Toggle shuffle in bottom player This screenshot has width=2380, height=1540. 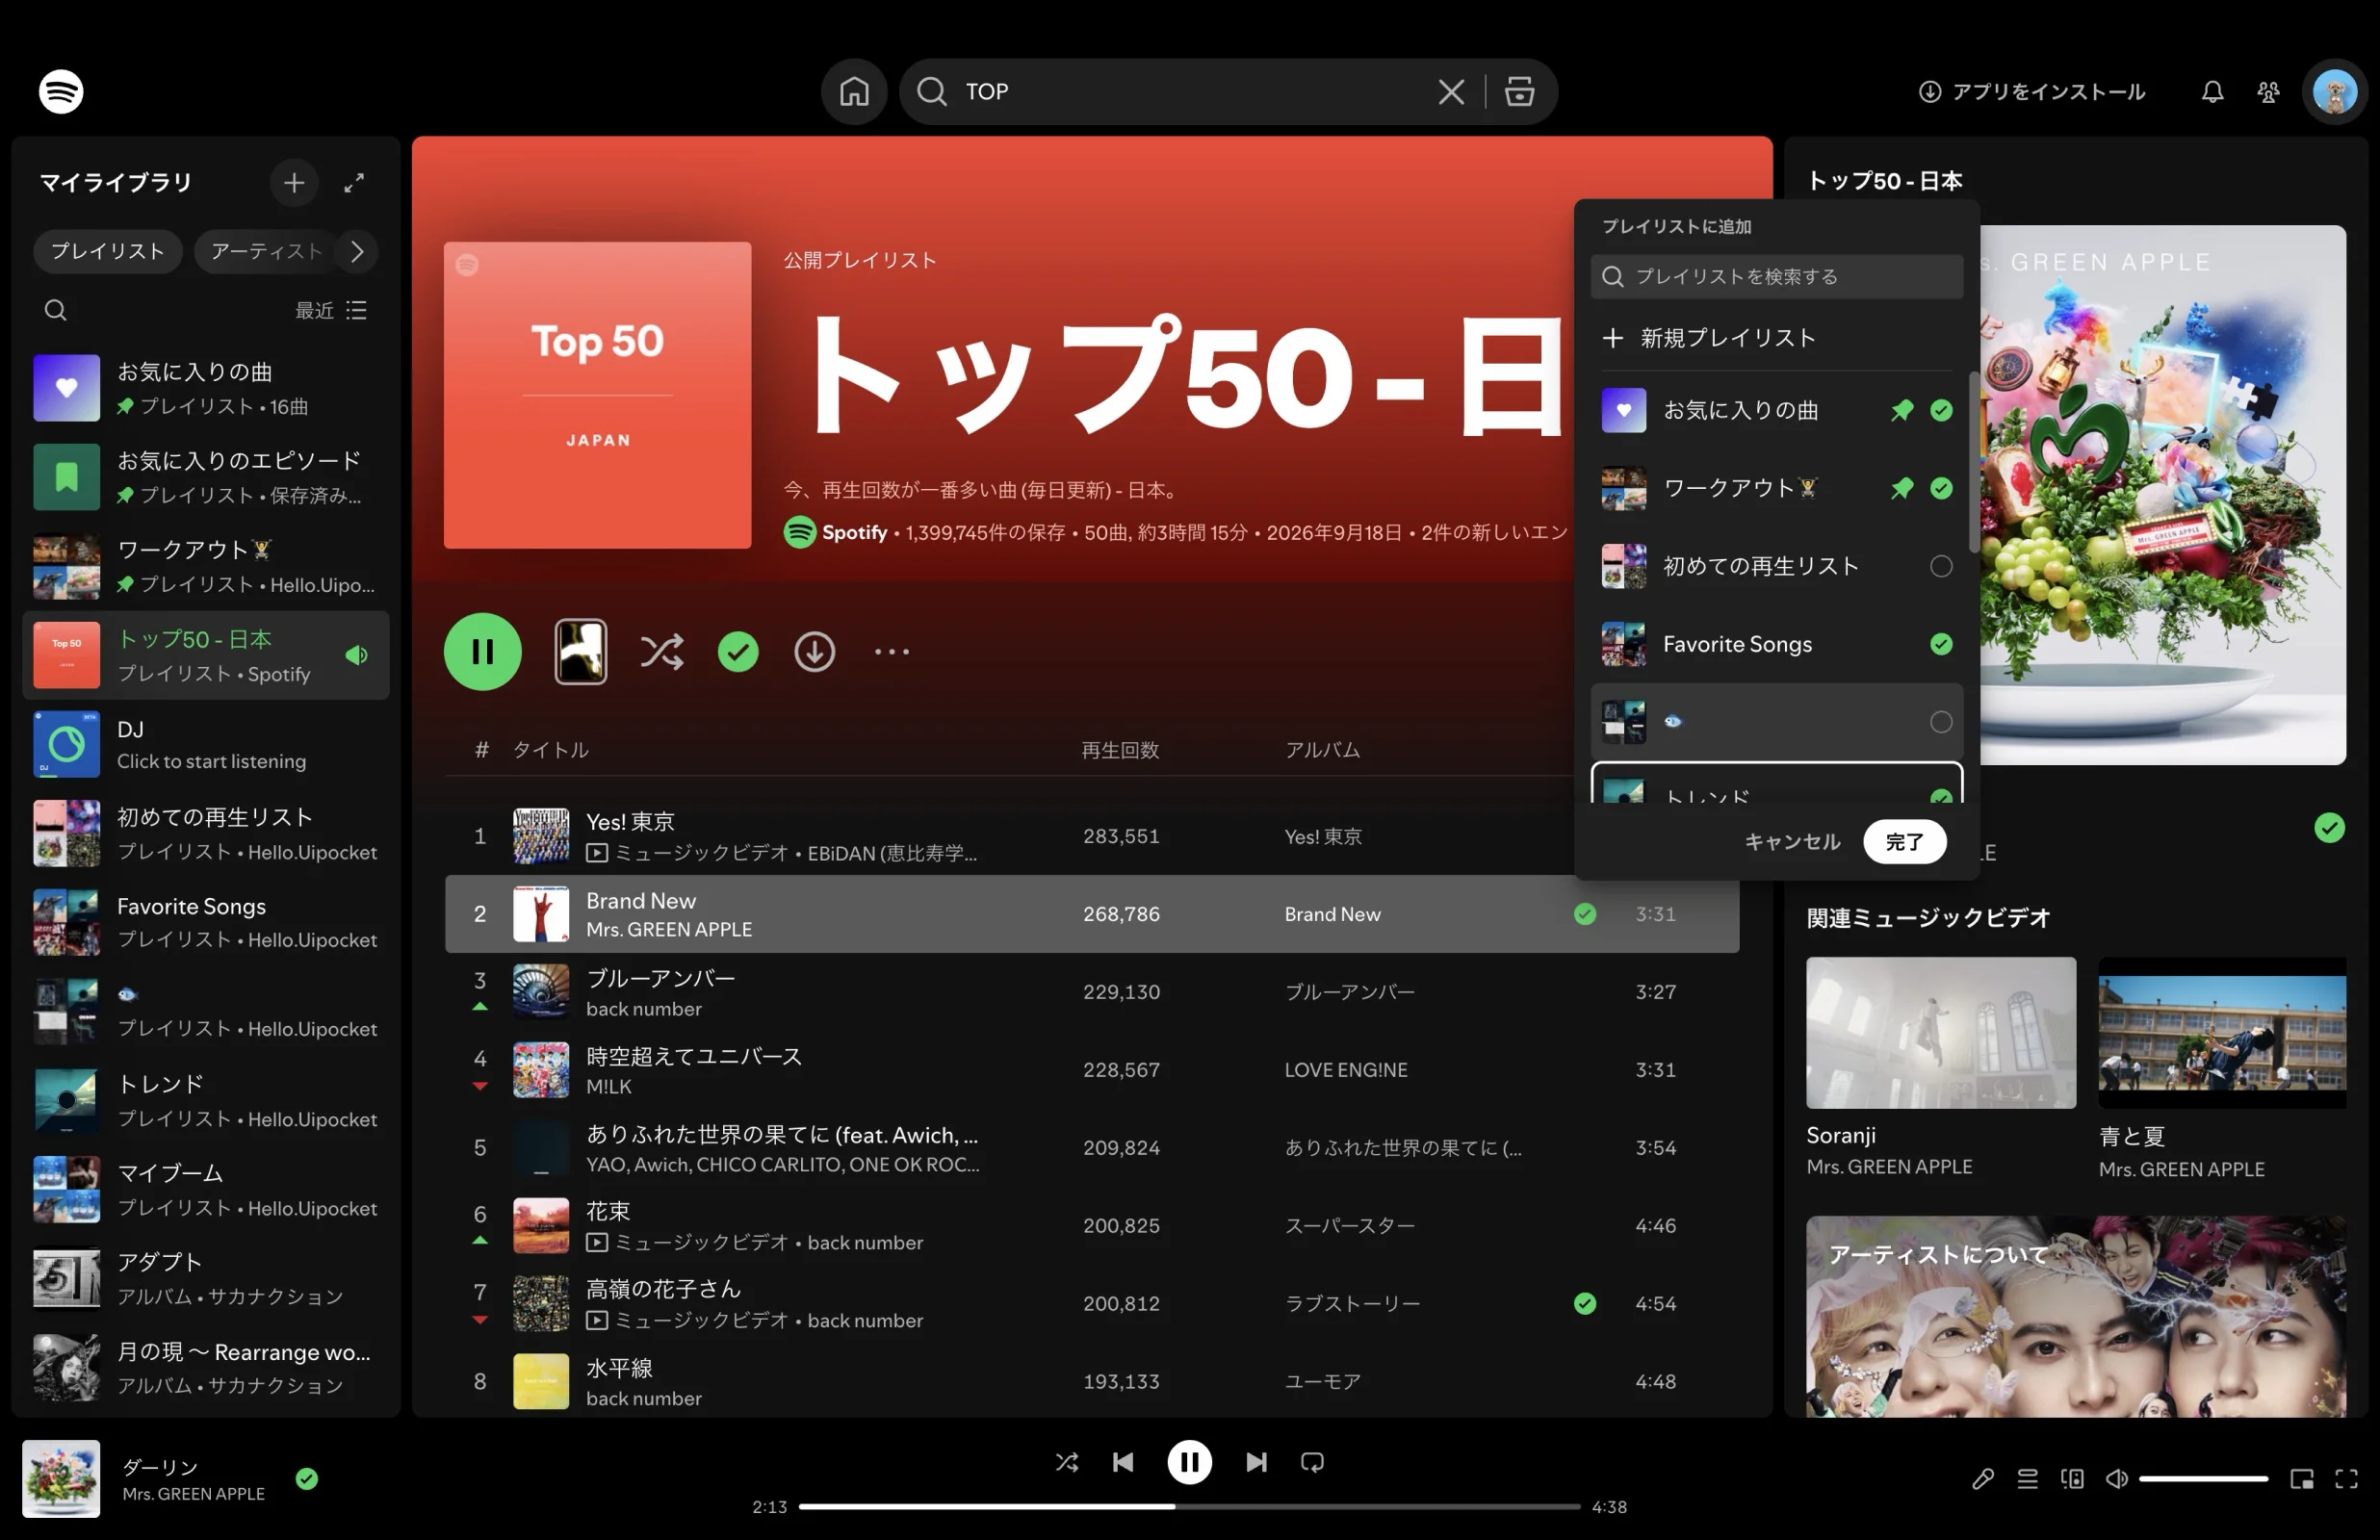coord(1067,1462)
